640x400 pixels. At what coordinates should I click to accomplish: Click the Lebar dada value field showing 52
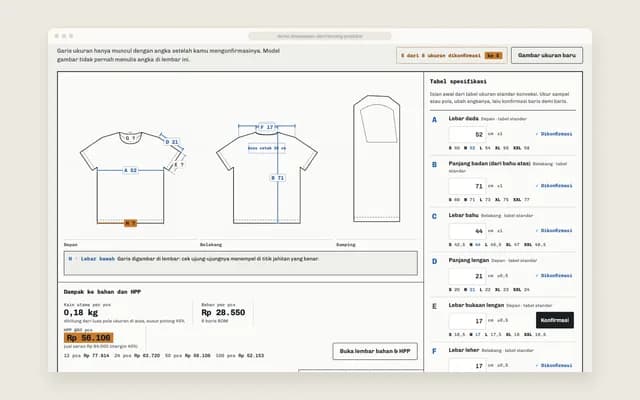[x=467, y=134]
